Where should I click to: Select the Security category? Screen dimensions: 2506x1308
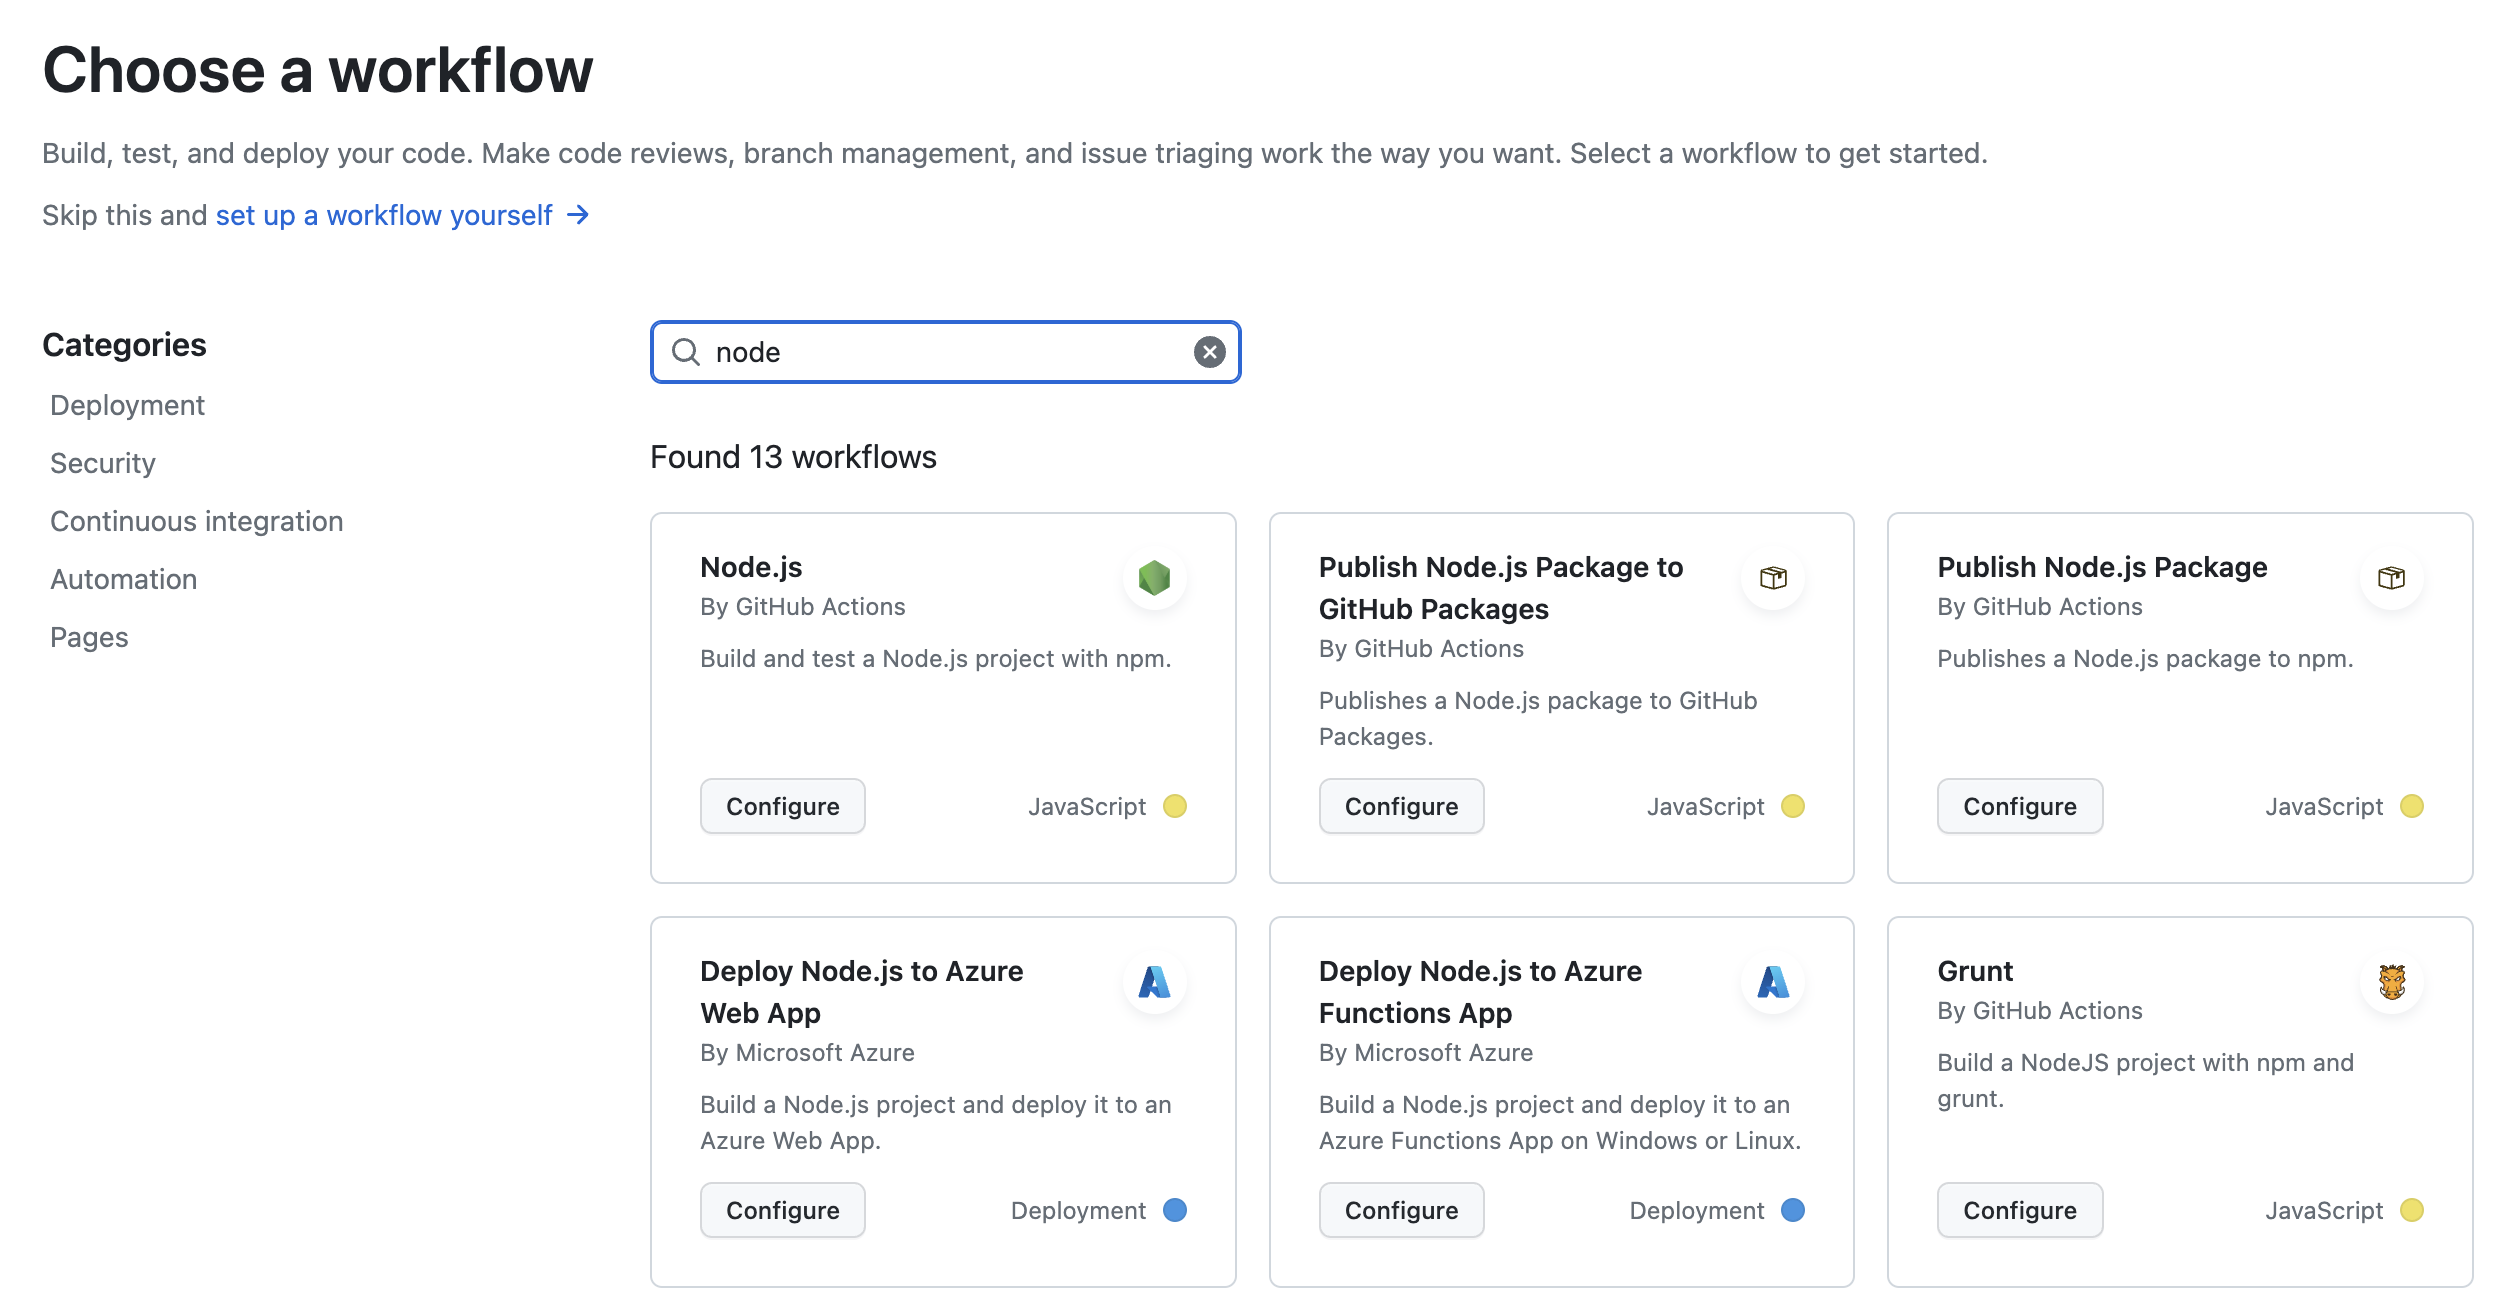point(103,463)
